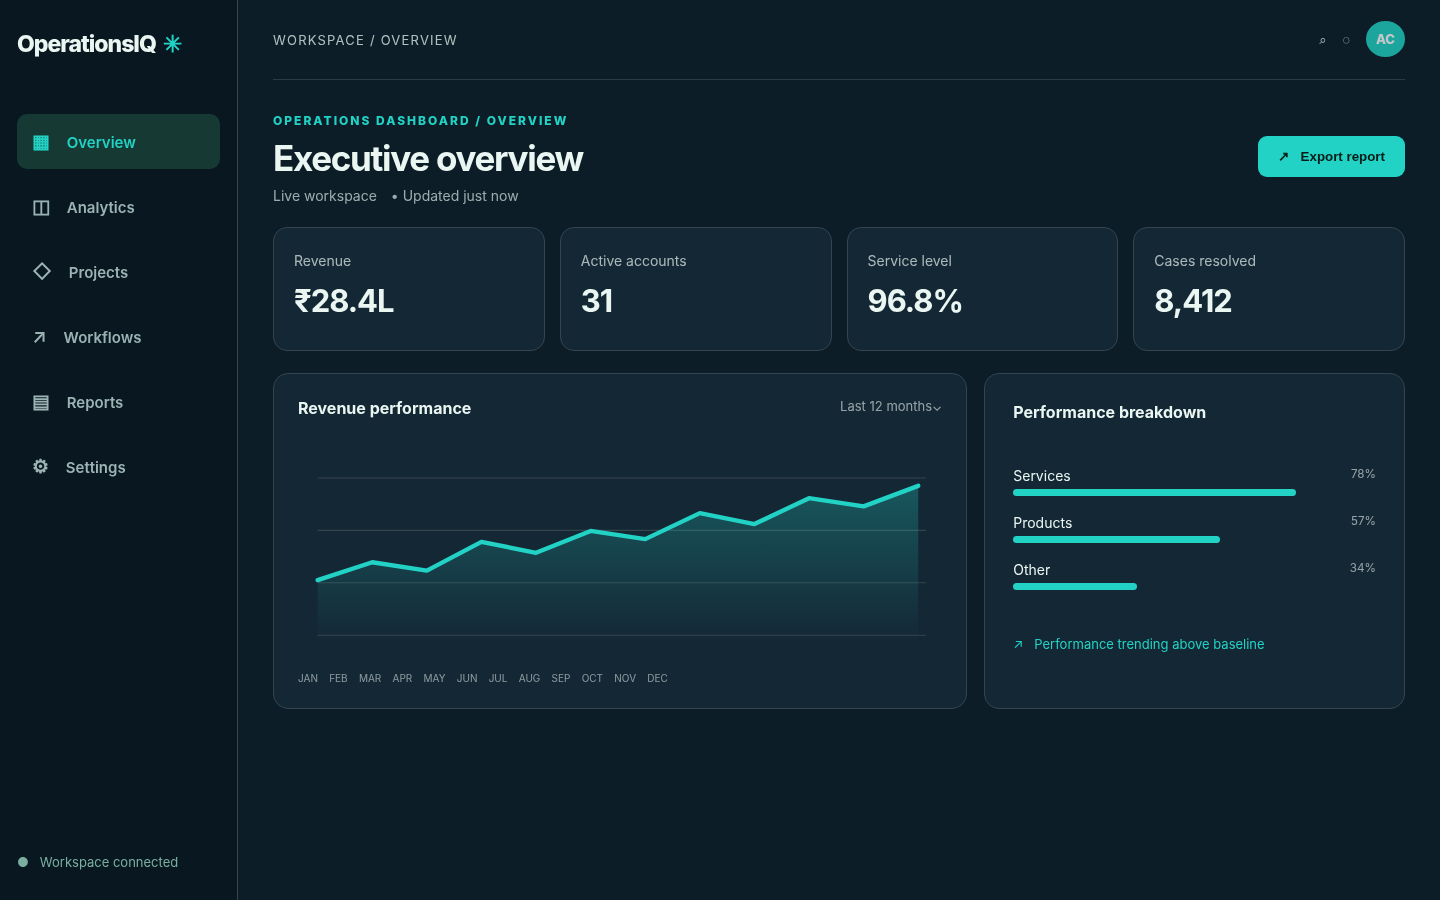Click the Performance breakdown heading
Screen dimensions: 1440x900
click(1109, 412)
